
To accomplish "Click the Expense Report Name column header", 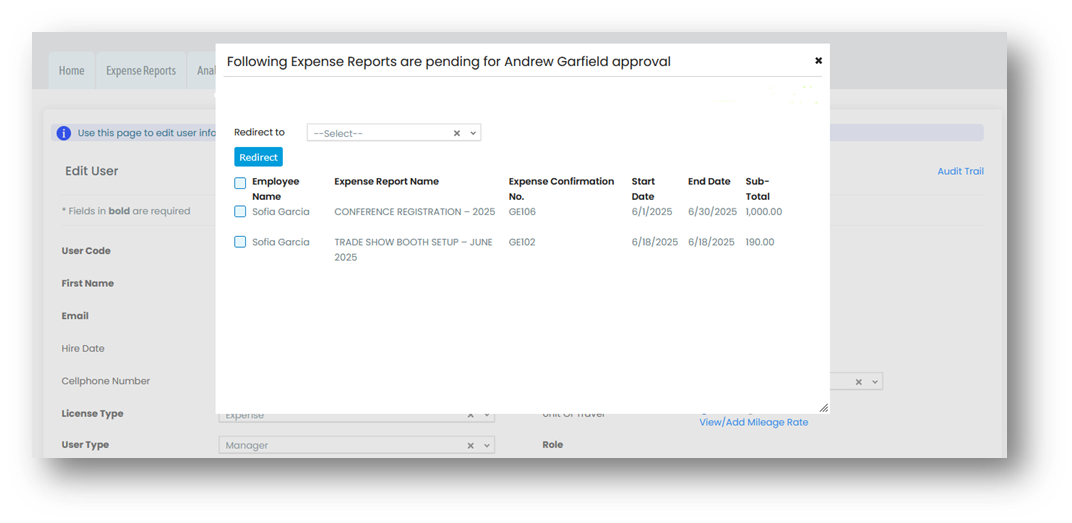I will [386, 181].
